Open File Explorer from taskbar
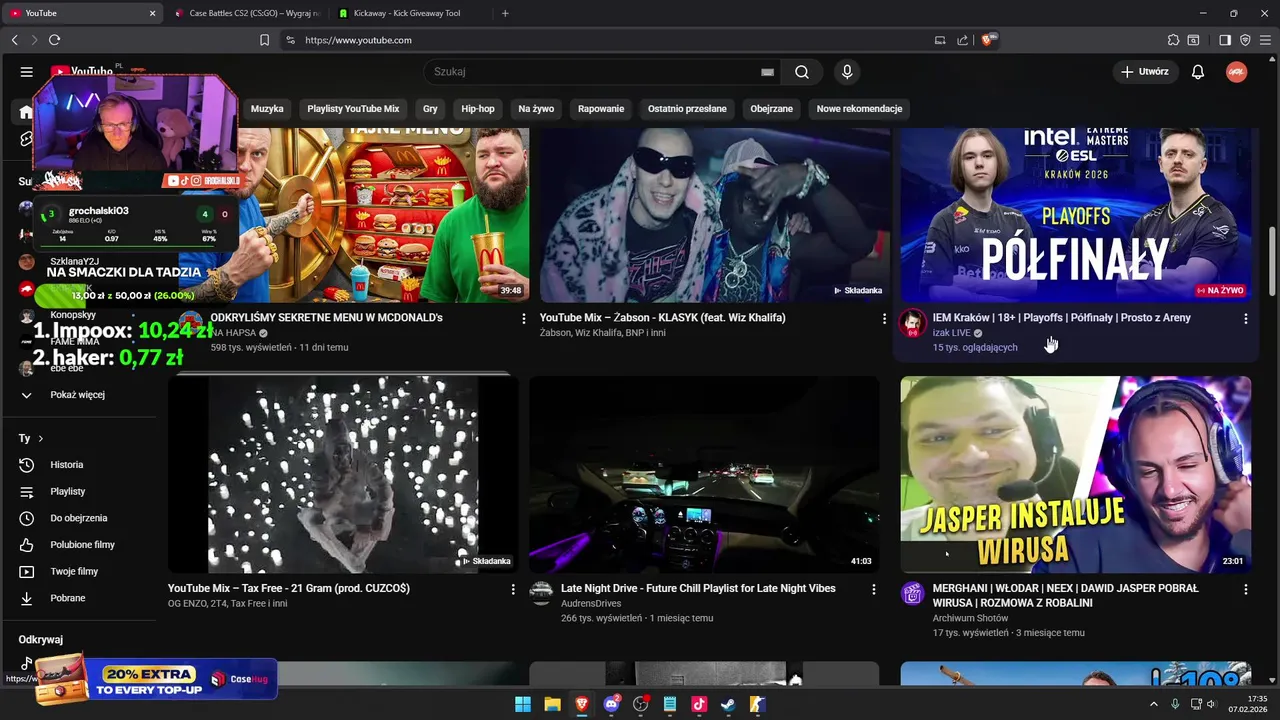This screenshot has width=1280, height=720. pos(552,704)
